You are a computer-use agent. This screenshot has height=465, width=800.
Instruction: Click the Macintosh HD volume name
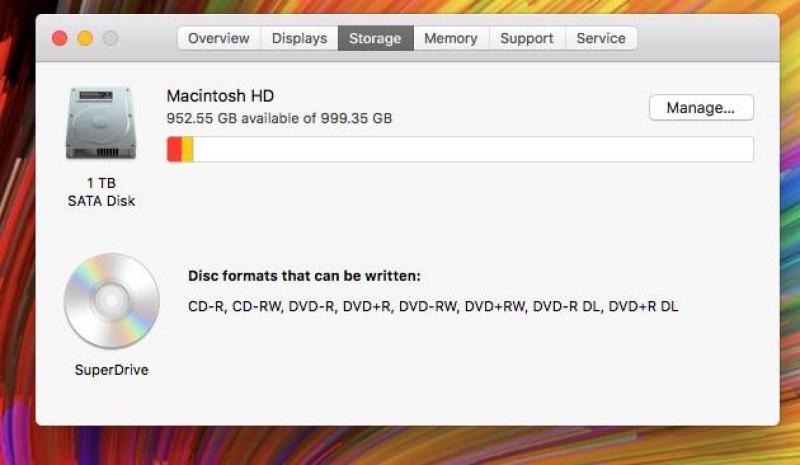pos(220,96)
